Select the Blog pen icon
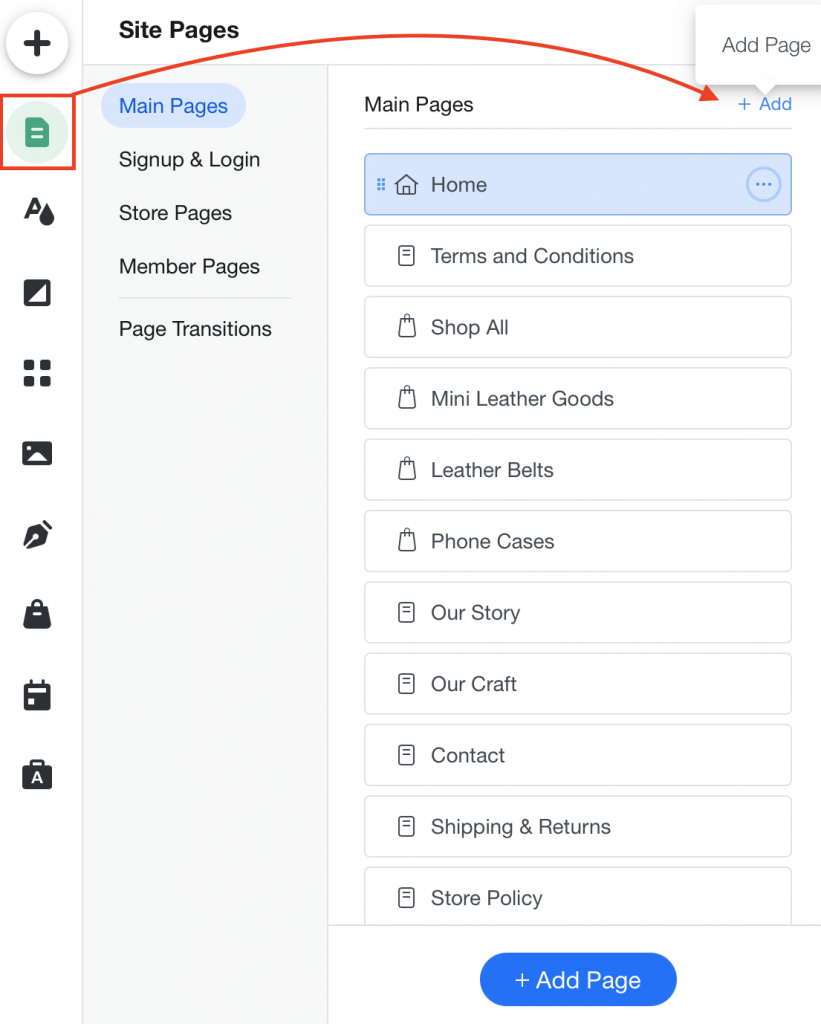The width and height of the screenshot is (821, 1024). tap(37, 533)
